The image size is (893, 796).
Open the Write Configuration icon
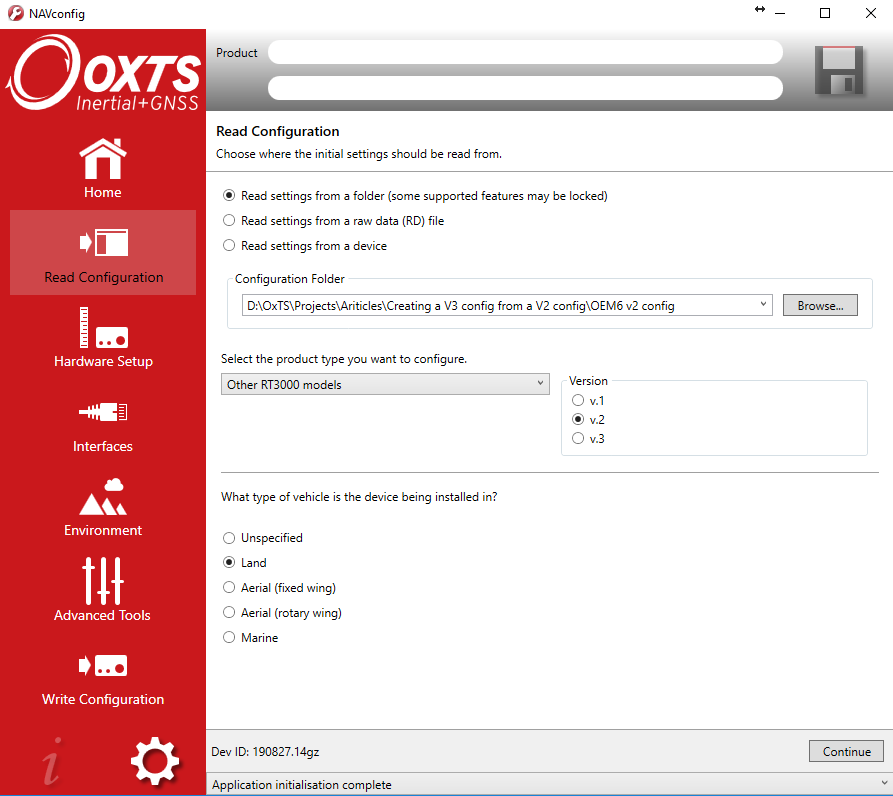[103, 665]
